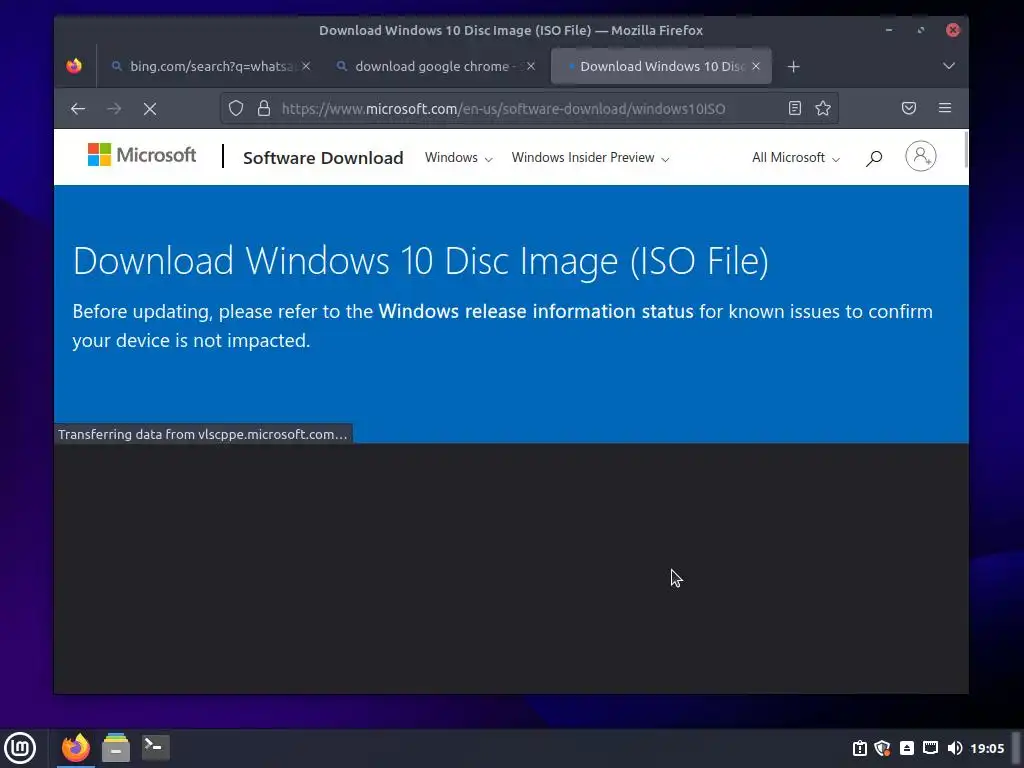
Task: Click the padlock site security icon
Action: click(x=264, y=108)
